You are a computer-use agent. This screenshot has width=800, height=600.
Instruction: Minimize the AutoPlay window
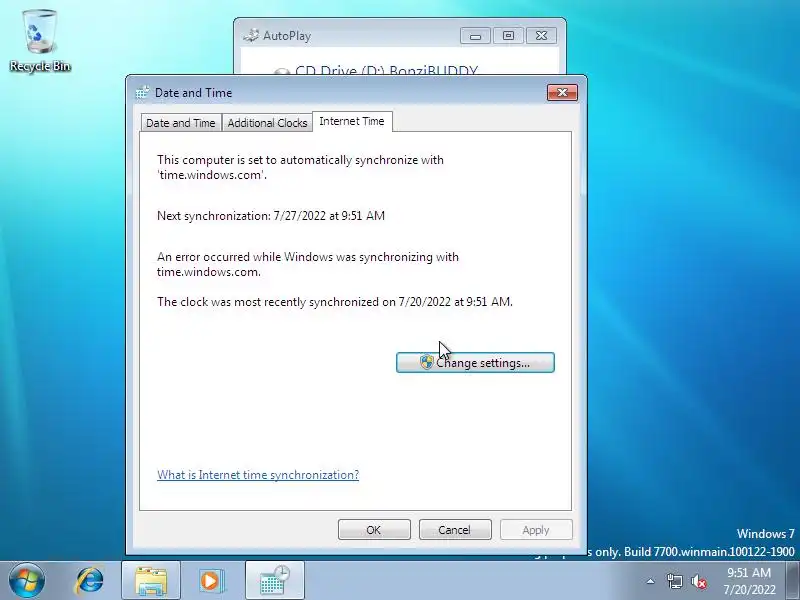(475, 36)
